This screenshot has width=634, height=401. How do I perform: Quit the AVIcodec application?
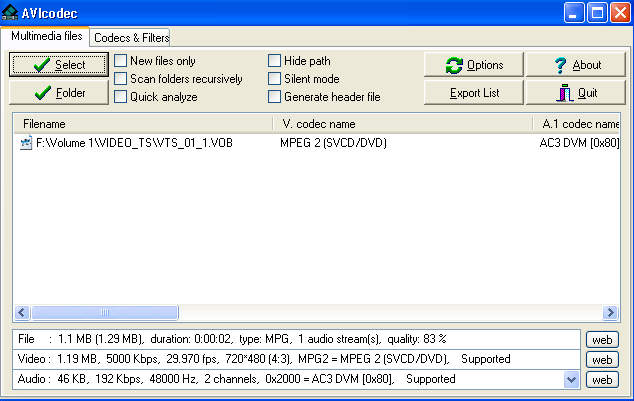tap(576, 93)
